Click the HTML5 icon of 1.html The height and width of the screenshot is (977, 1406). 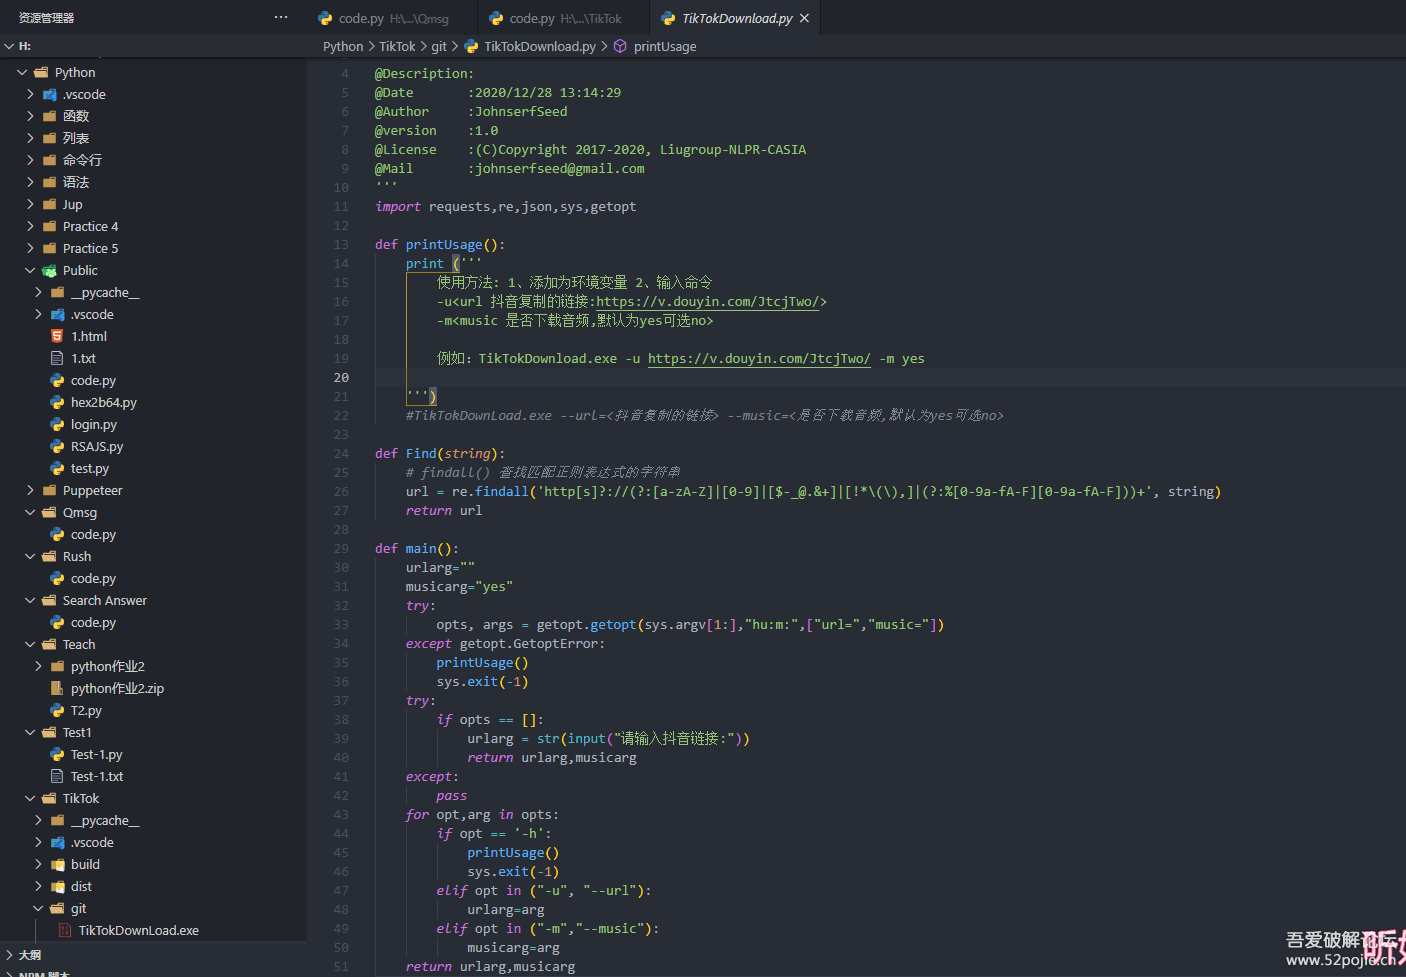57,336
